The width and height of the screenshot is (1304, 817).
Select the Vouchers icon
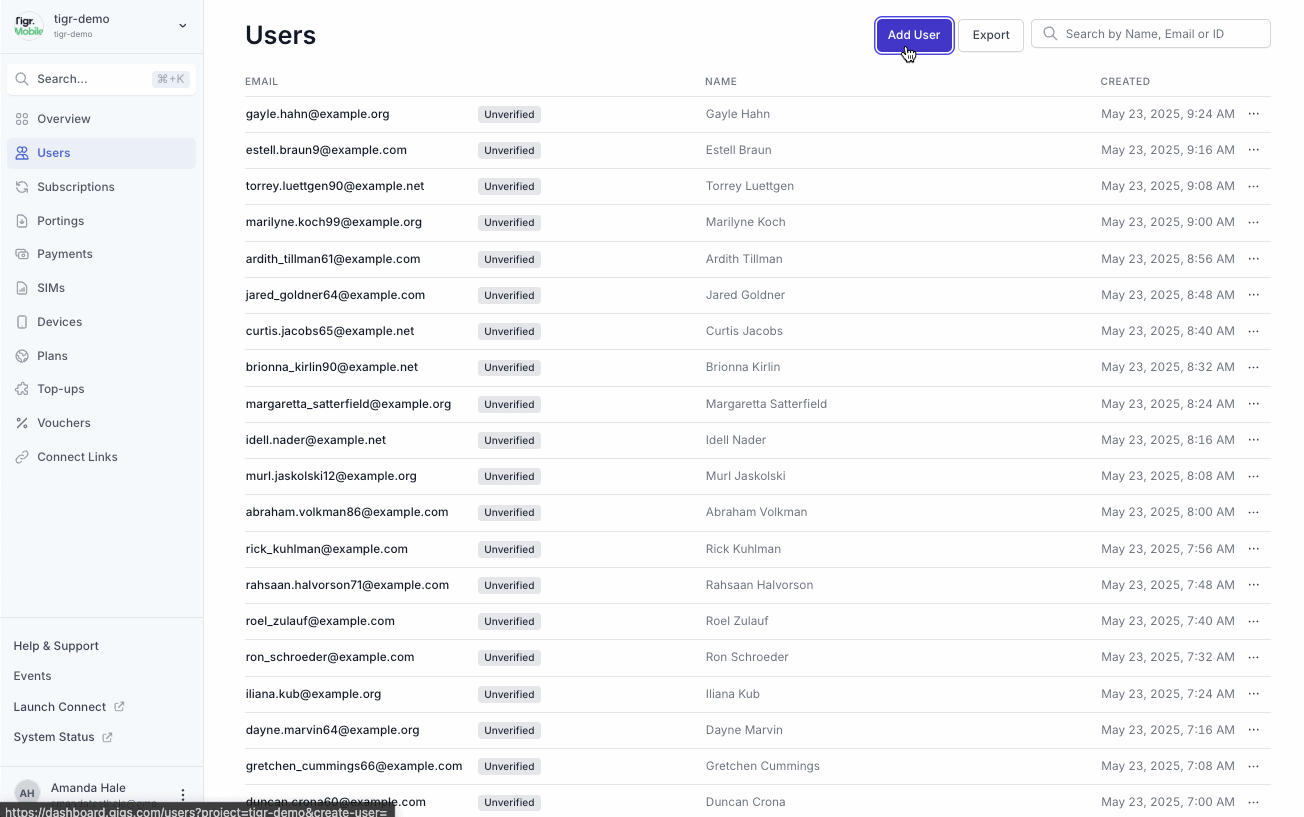[x=22, y=422]
